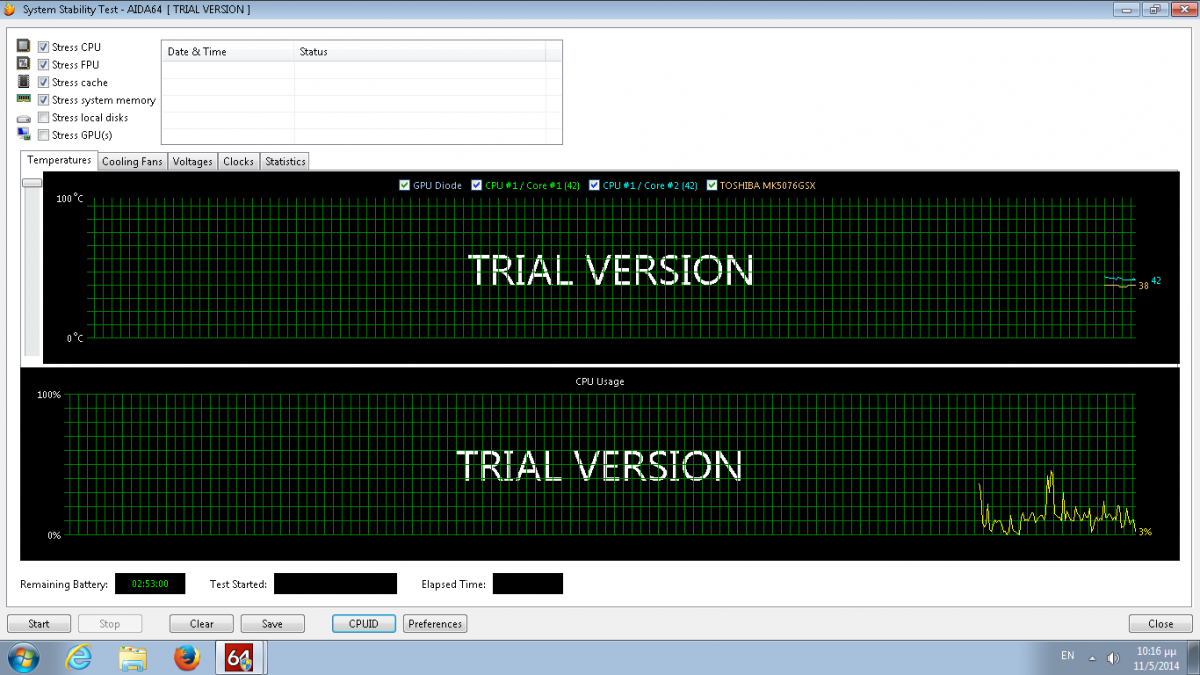Toggle CPU #1 / Core #2 graph checkbox

[x=594, y=185]
